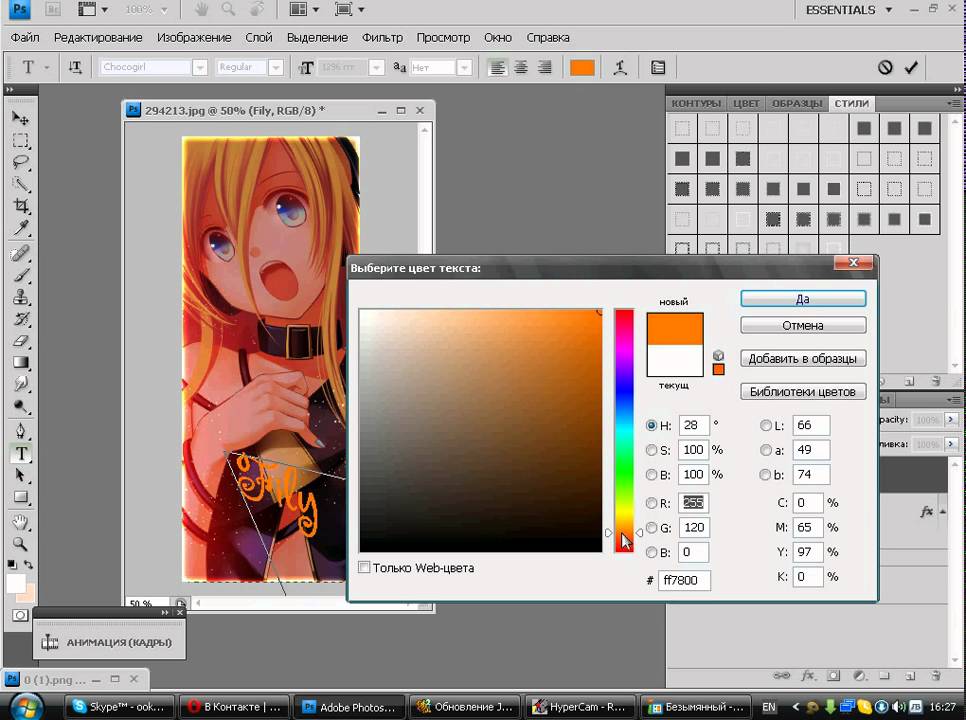Align text right
The width and height of the screenshot is (966, 720).
click(544, 67)
